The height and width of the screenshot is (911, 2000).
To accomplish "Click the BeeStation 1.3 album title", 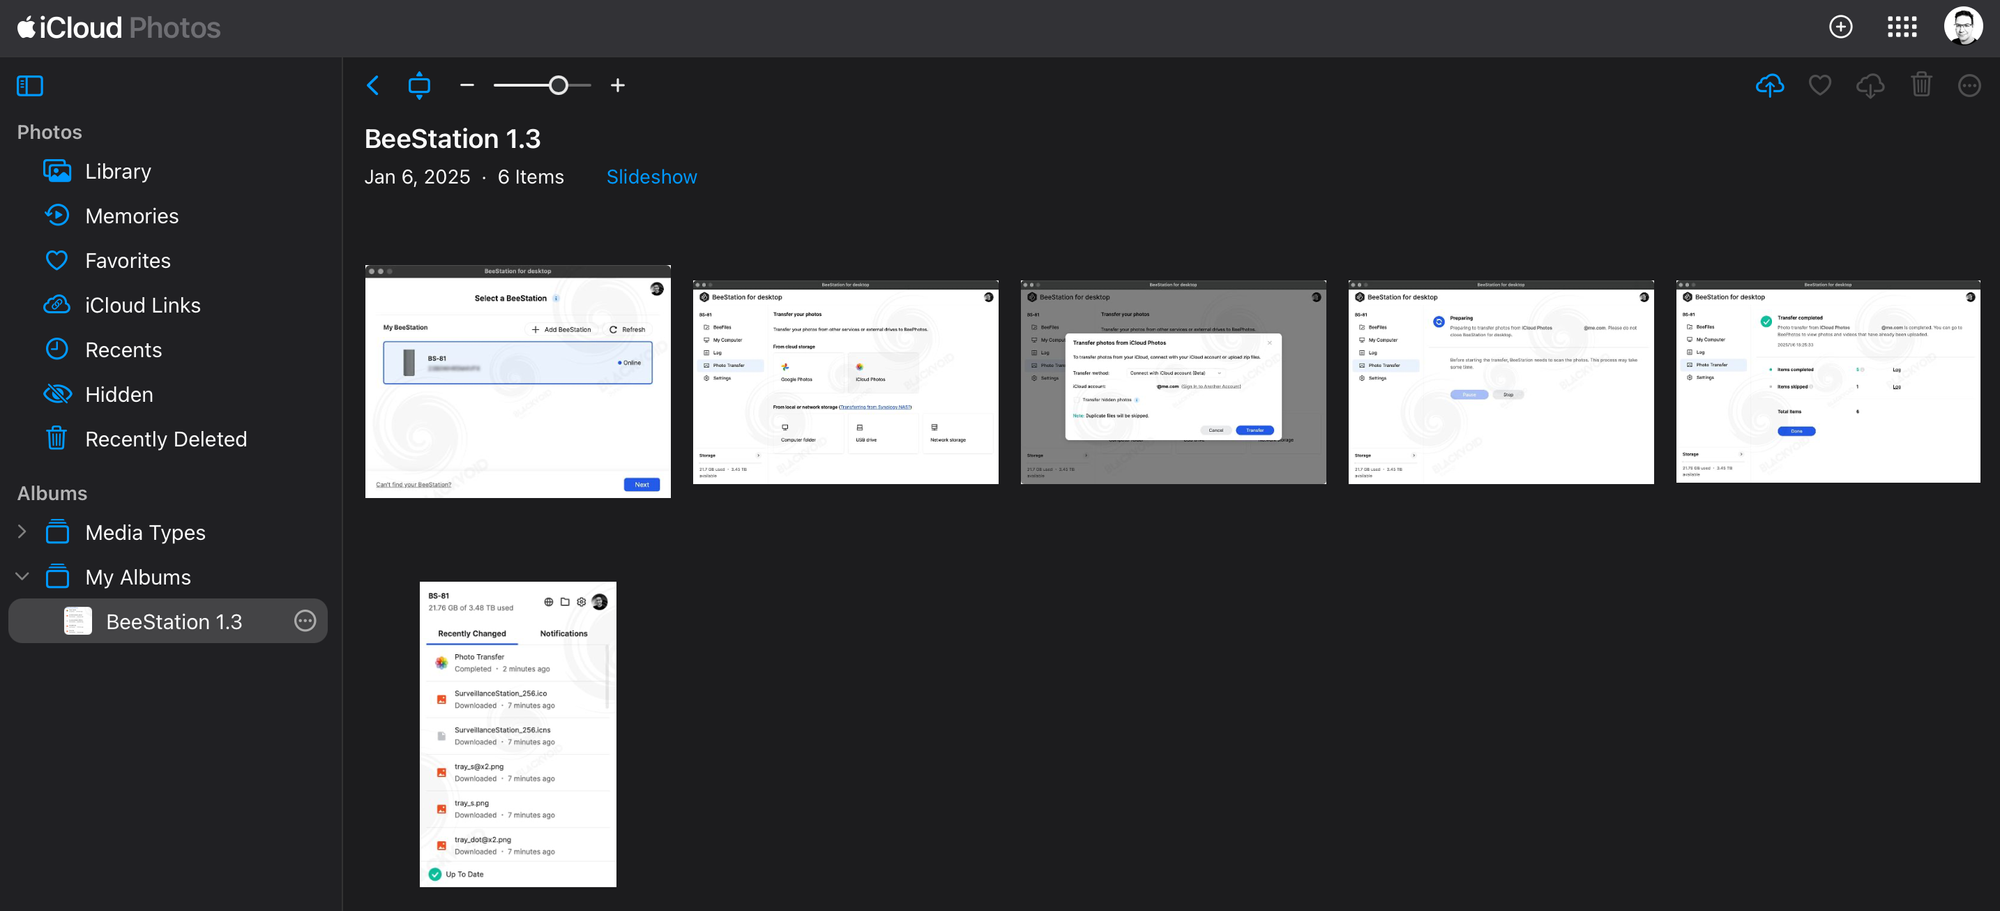I will pos(453,139).
